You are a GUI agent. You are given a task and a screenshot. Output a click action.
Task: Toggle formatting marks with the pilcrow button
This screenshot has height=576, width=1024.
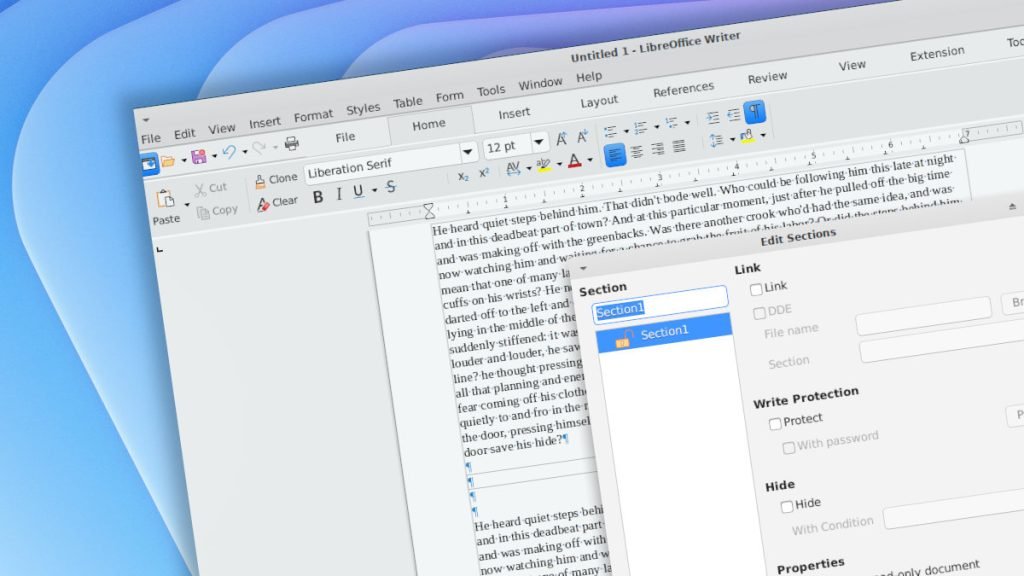coord(754,112)
